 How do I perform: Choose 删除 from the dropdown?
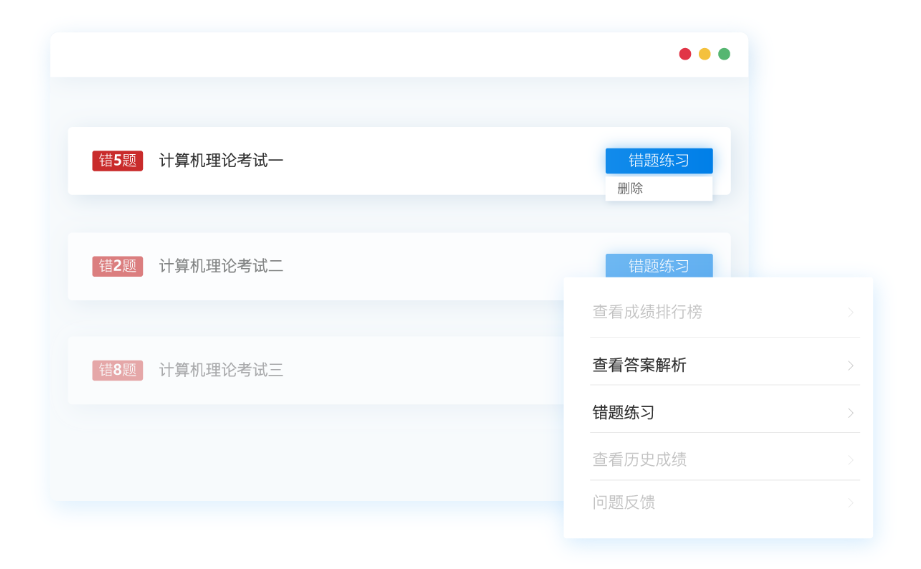pyautogui.click(x=631, y=188)
